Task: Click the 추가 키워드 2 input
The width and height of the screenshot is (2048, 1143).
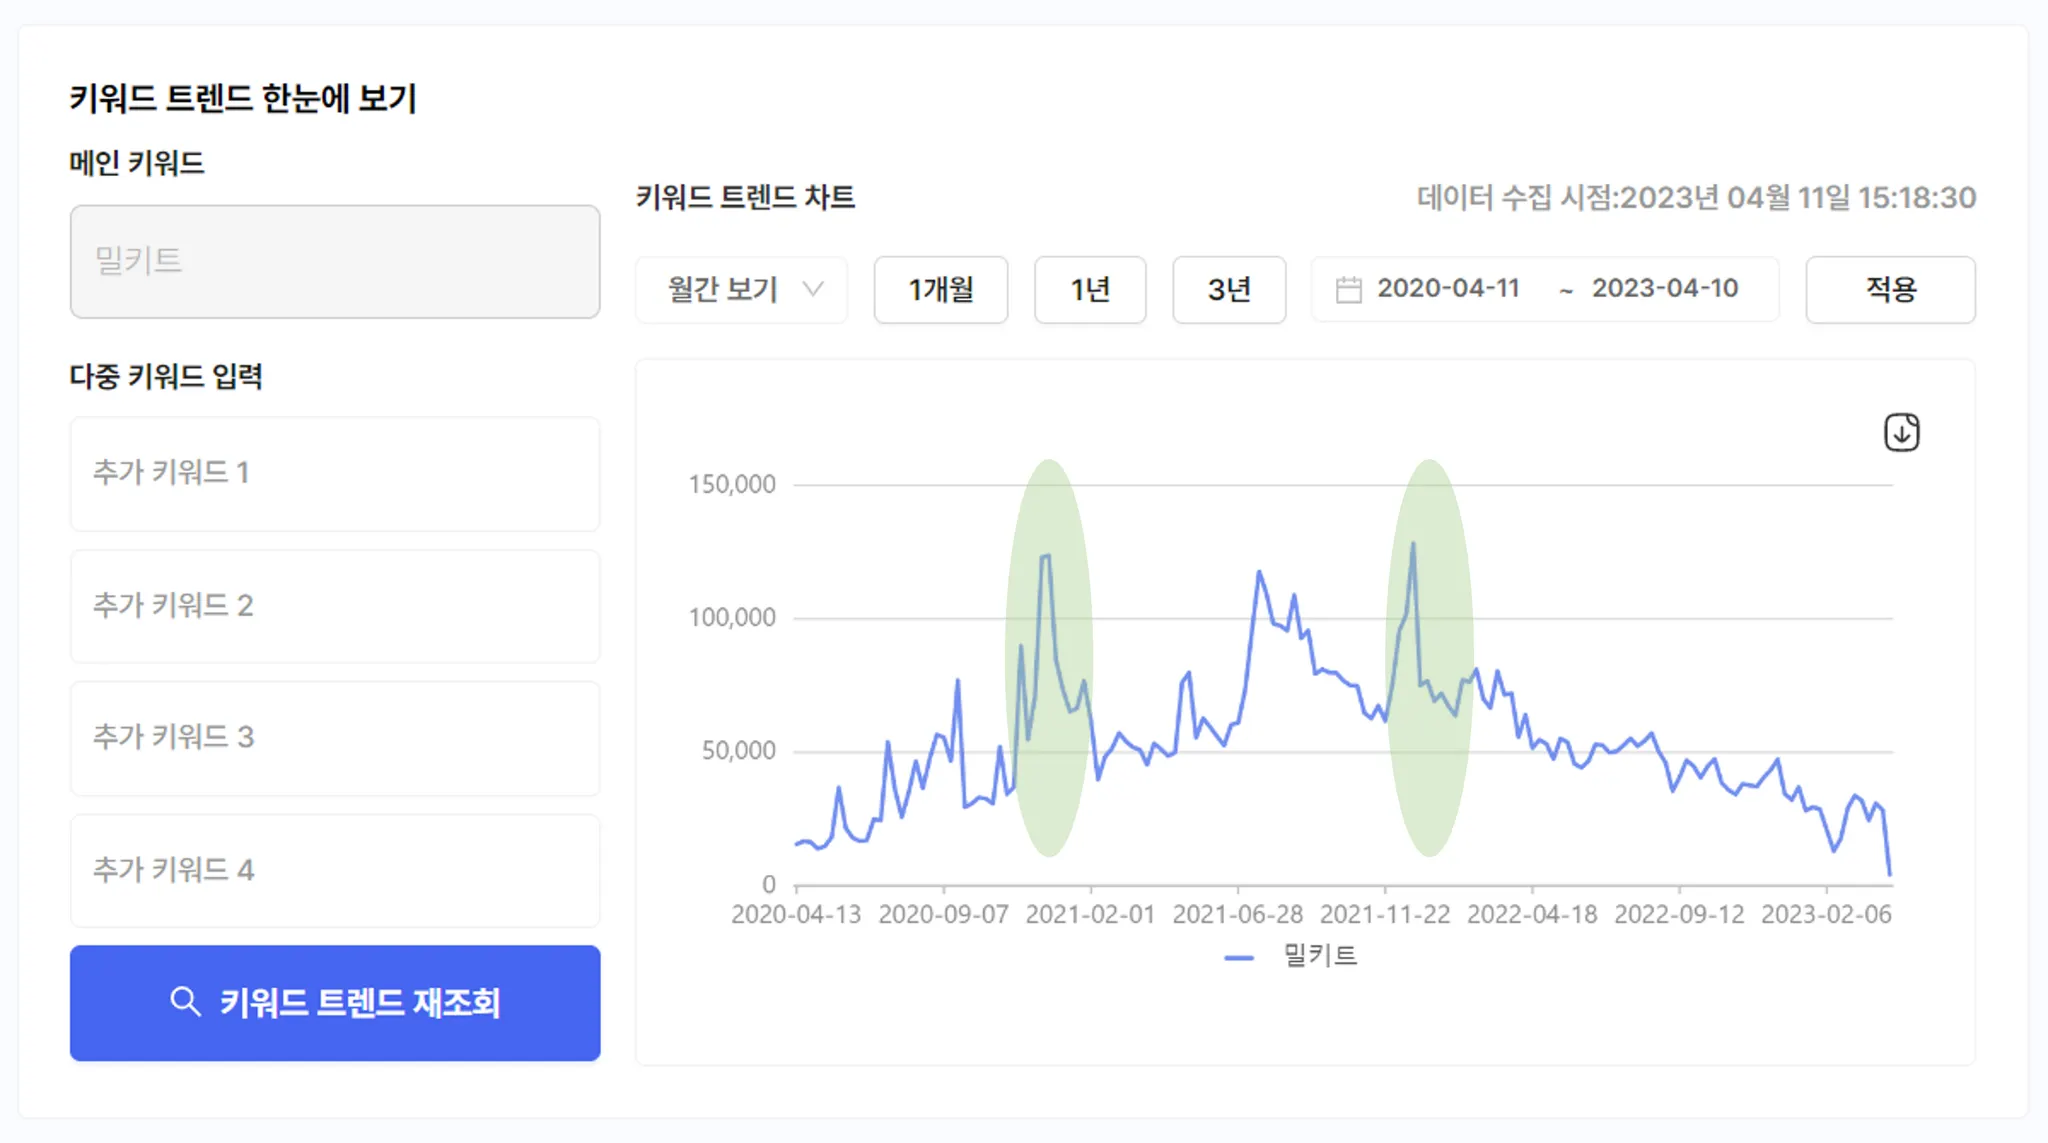Action: tap(335, 606)
